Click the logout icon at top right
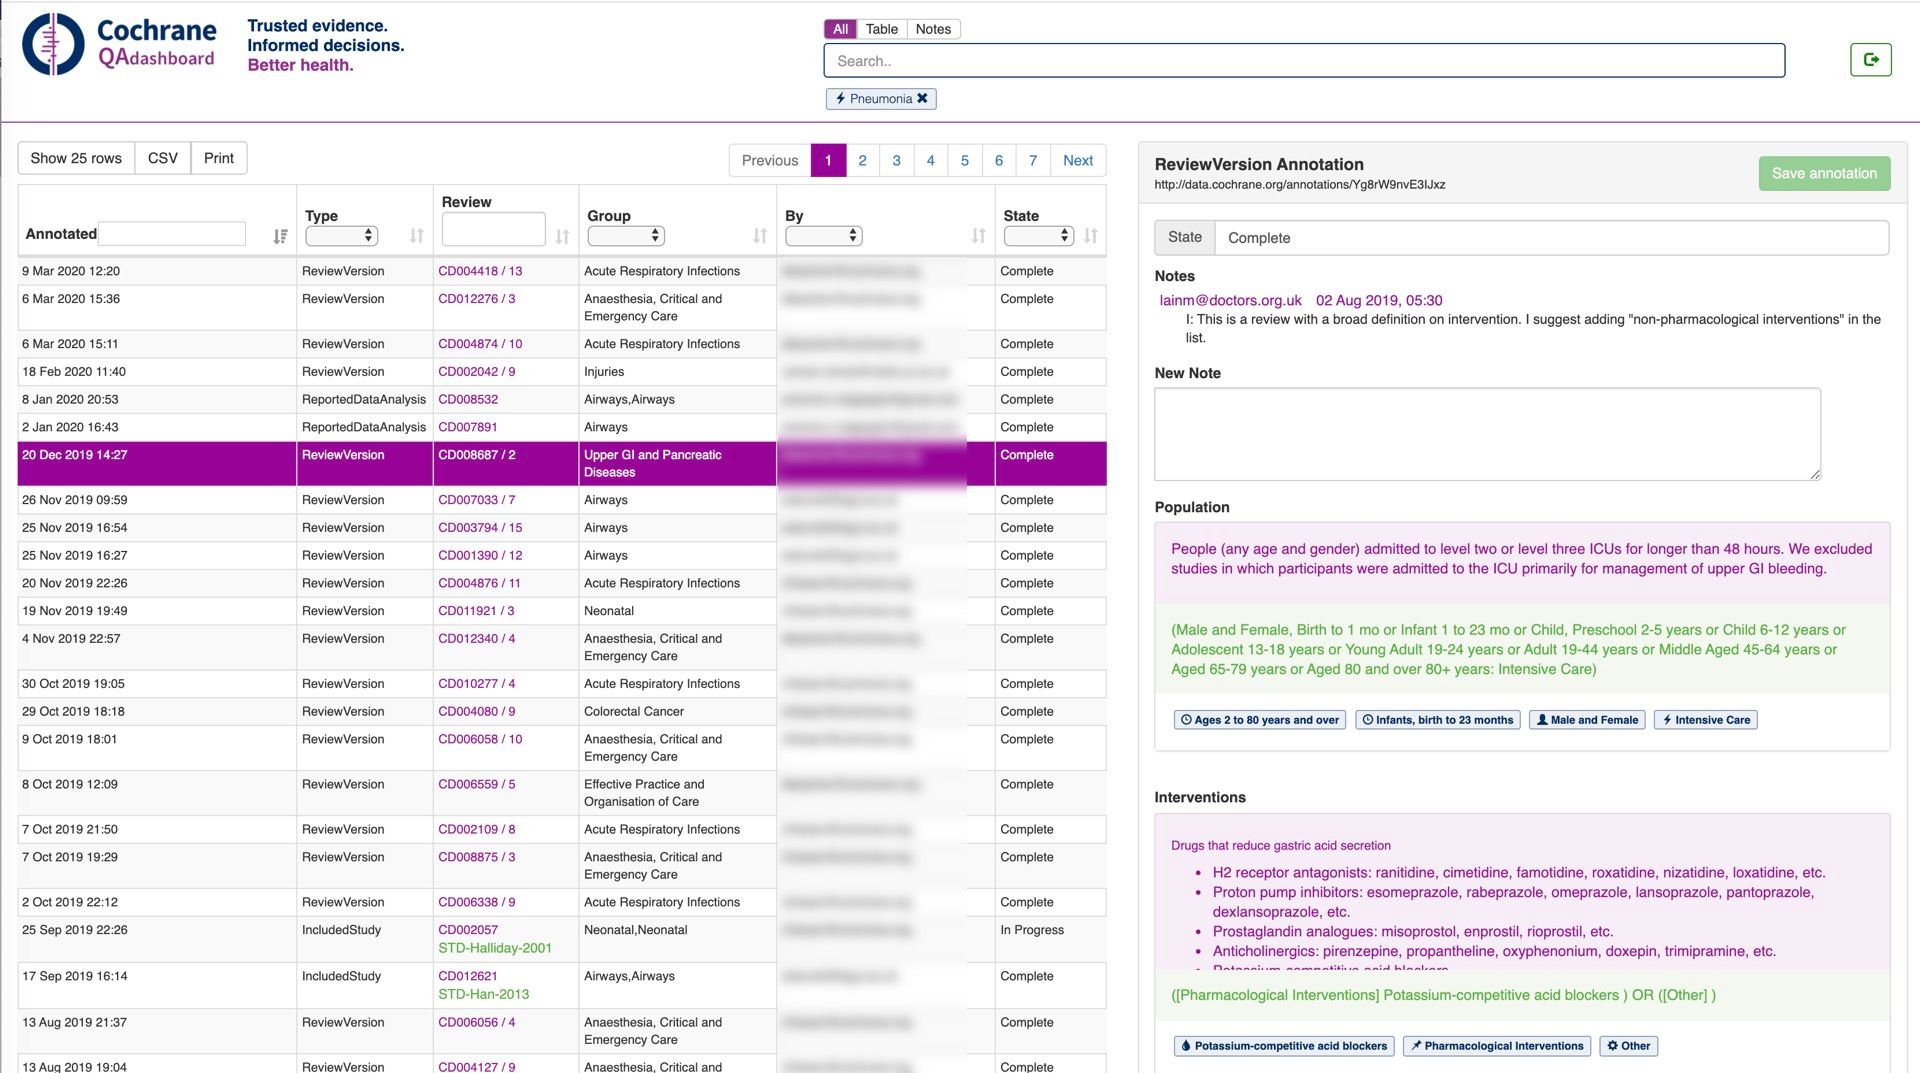Screen dimensions: 1920x1073 pyautogui.click(x=1871, y=59)
